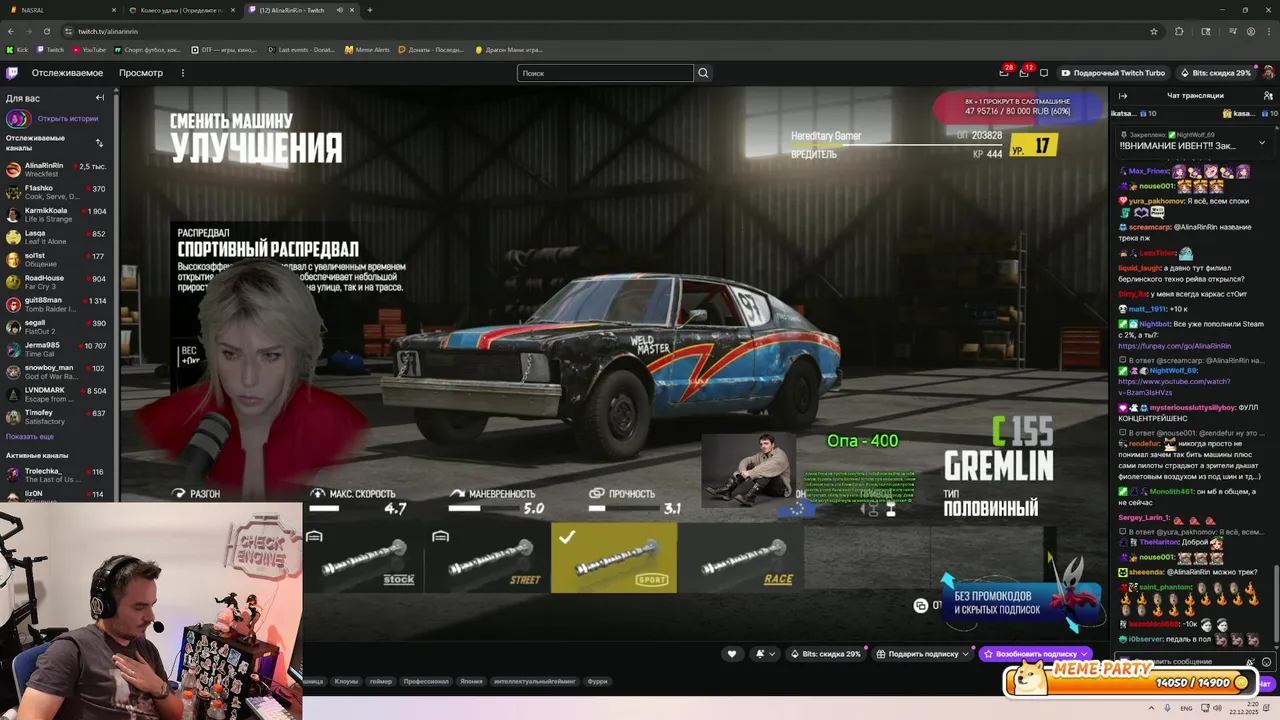This screenshot has width=1280, height=720.
Task: Open notifications inbox with badge 12
Action: coord(1024,73)
